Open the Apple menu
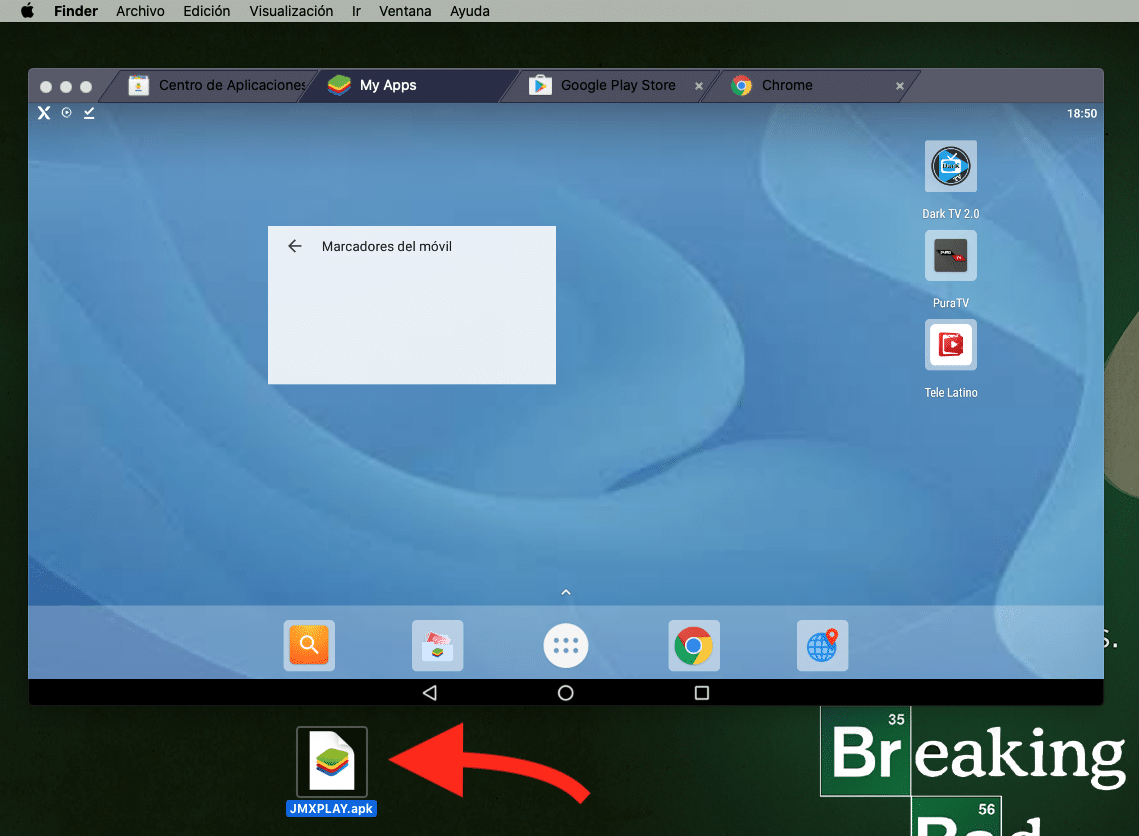Image resolution: width=1139 pixels, height=836 pixels. (27, 11)
